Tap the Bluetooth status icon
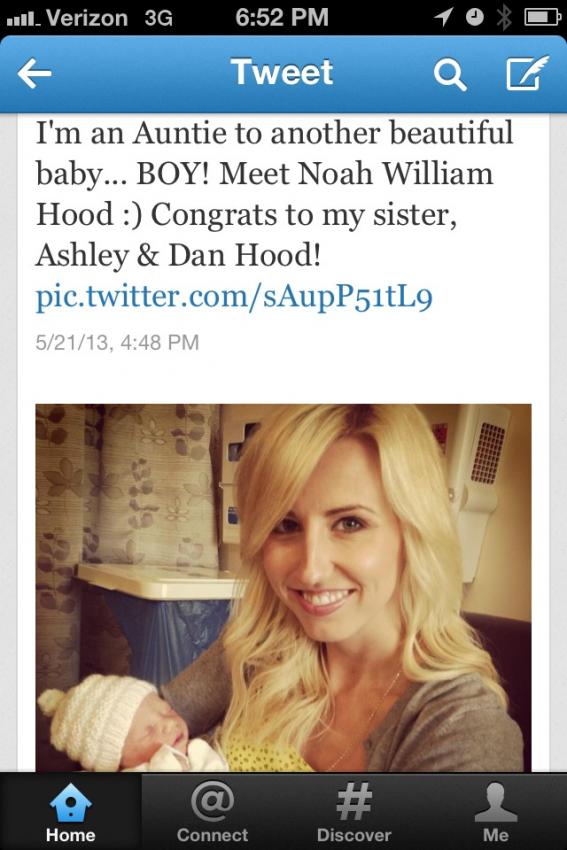The width and height of the screenshot is (567, 850). tap(504, 18)
